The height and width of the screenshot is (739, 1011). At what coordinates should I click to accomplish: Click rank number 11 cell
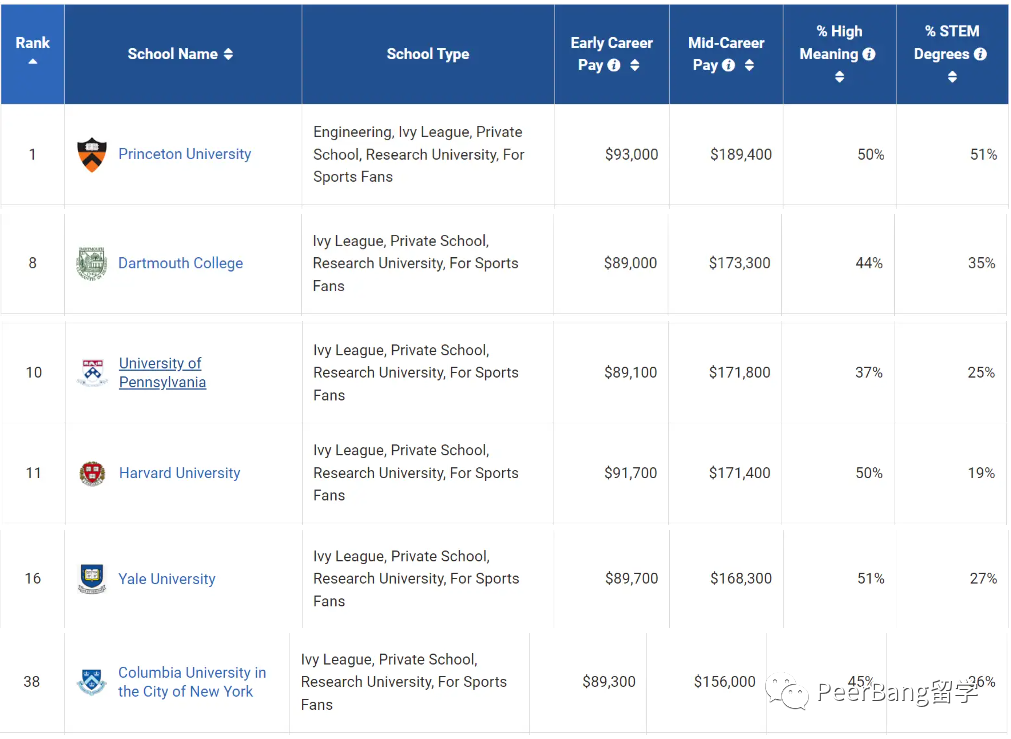34,473
